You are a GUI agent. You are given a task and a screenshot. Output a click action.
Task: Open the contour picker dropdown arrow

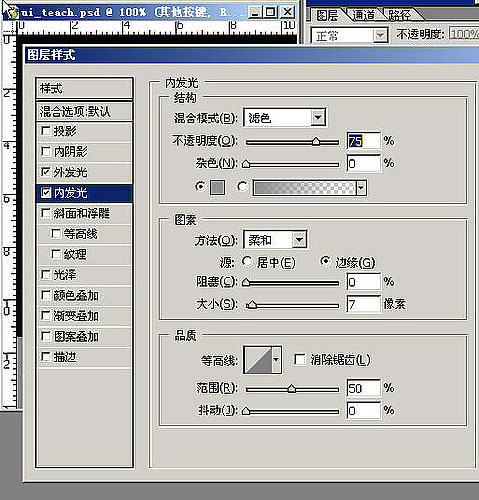[276, 360]
